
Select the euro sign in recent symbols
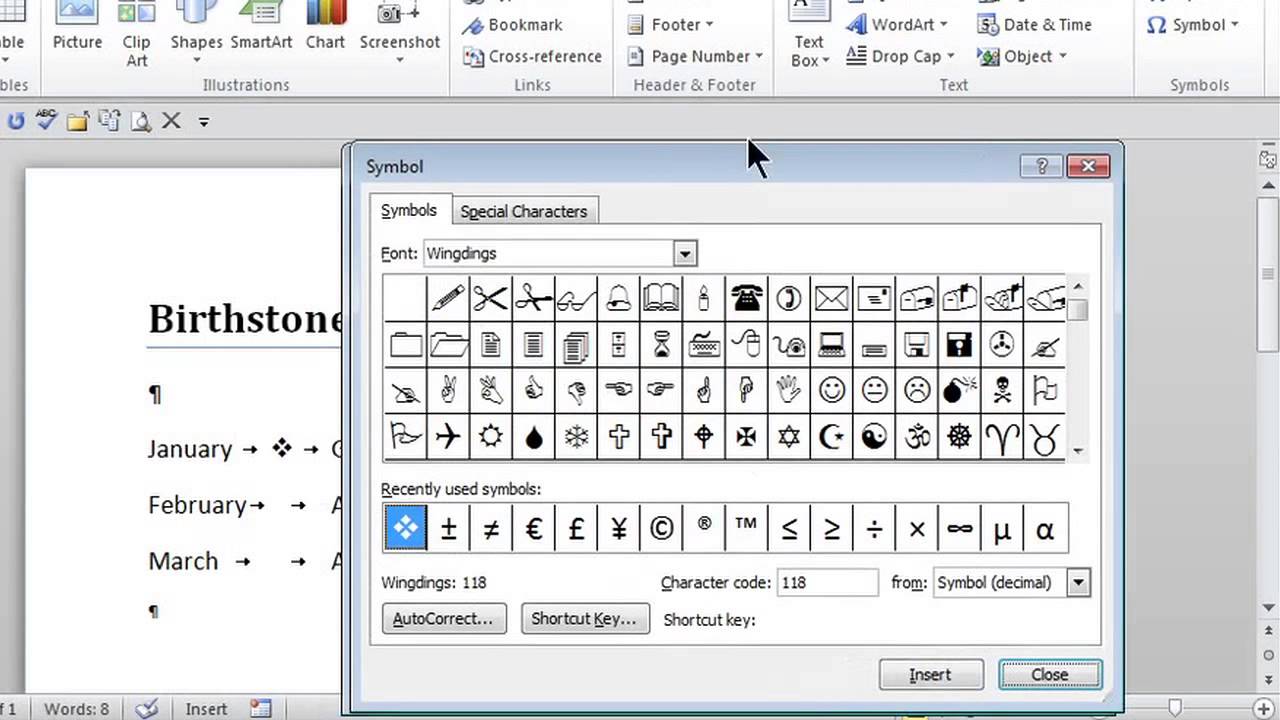click(x=533, y=529)
